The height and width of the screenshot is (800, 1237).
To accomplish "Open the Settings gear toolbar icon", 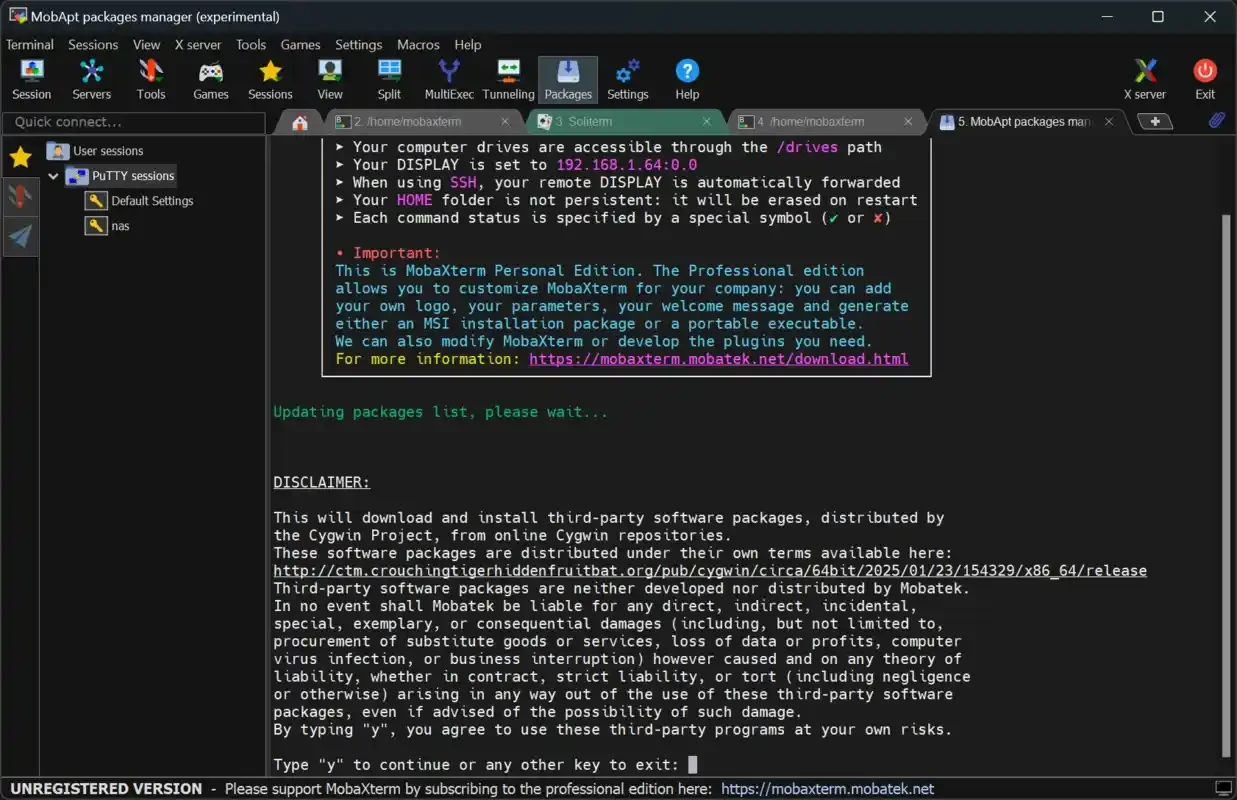I will tap(627, 79).
